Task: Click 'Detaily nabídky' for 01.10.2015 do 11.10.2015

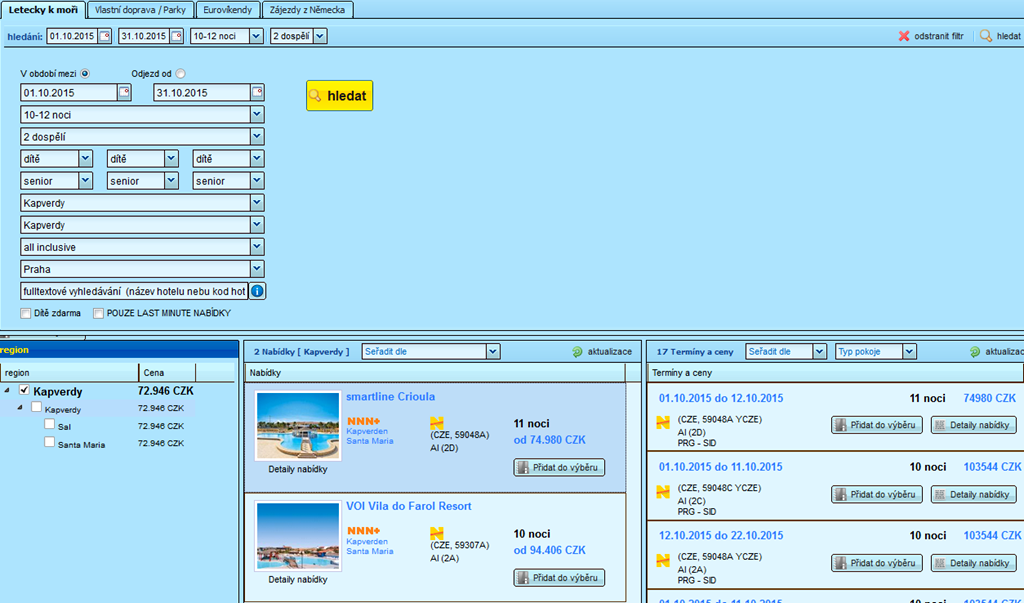Action: 974,495
